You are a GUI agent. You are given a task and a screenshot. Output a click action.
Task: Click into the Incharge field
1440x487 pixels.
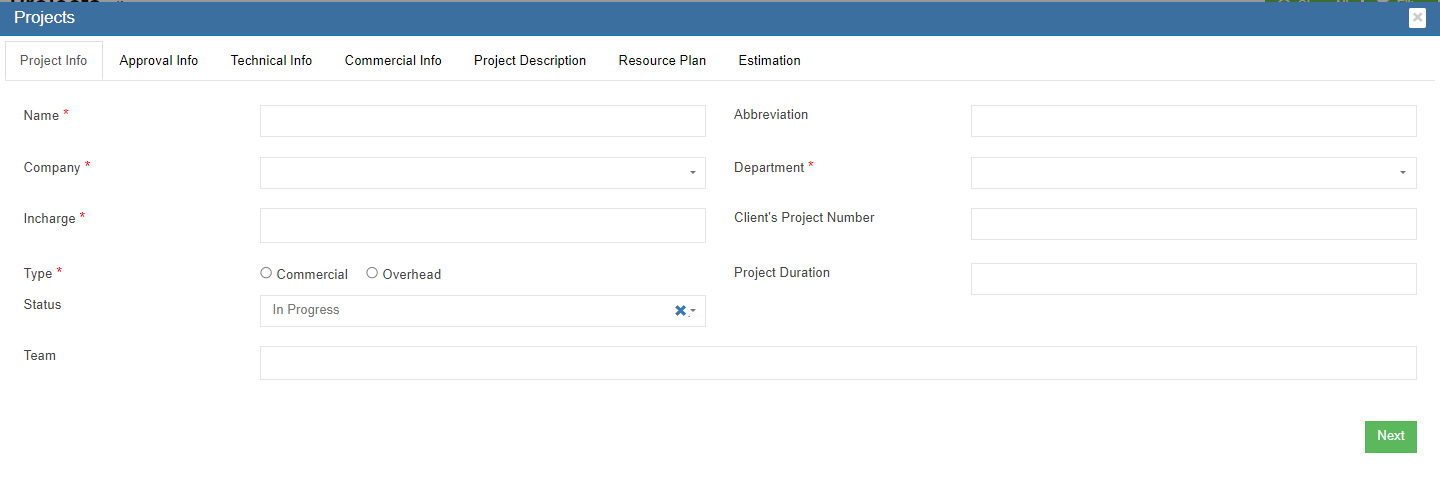coord(482,225)
